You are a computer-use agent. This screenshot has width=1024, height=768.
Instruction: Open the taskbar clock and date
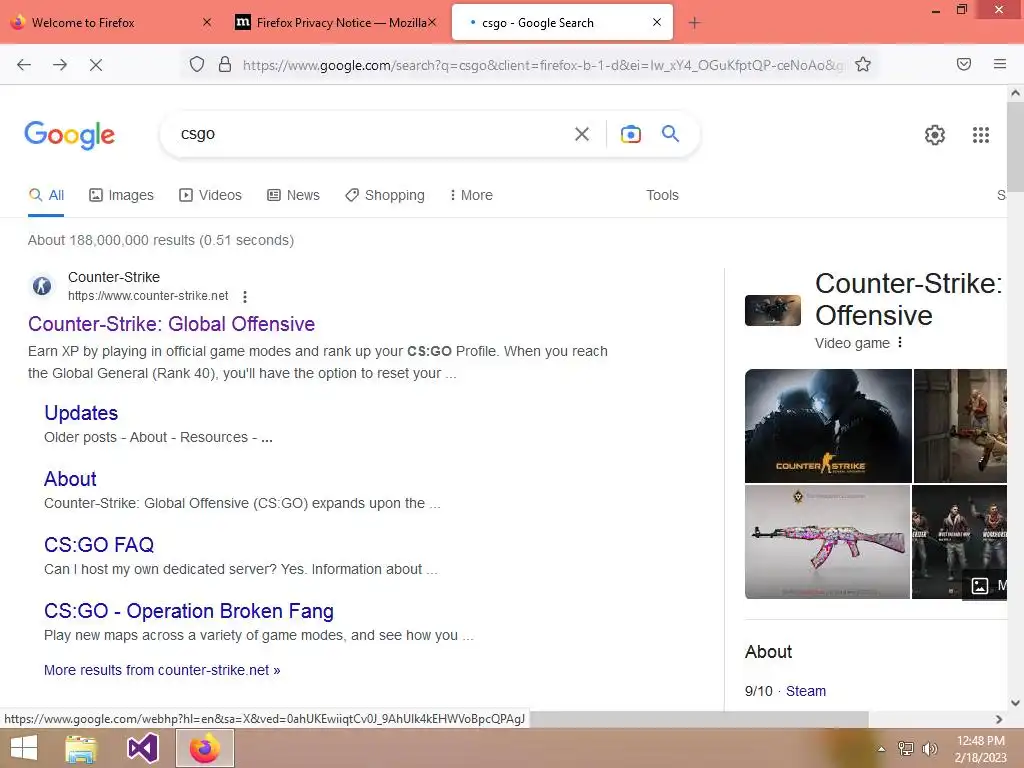coord(980,749)
